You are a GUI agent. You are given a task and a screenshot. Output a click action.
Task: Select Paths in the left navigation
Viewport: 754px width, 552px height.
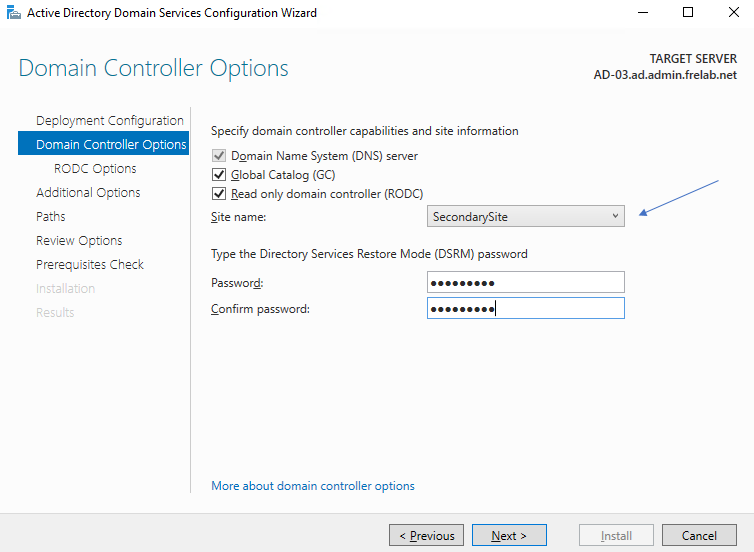(51, 217)
